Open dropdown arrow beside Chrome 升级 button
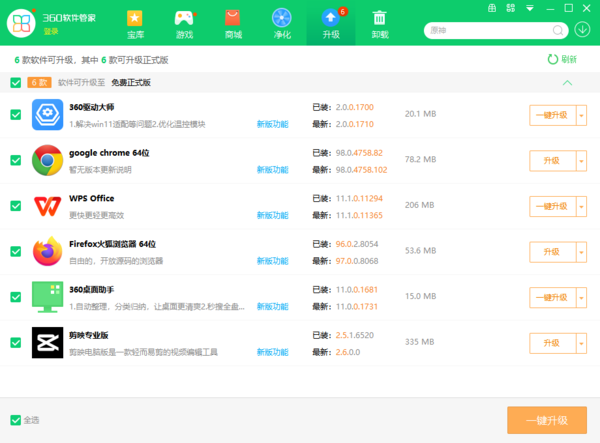The height and width of the screenshot is (443, 600). [582, 160]
